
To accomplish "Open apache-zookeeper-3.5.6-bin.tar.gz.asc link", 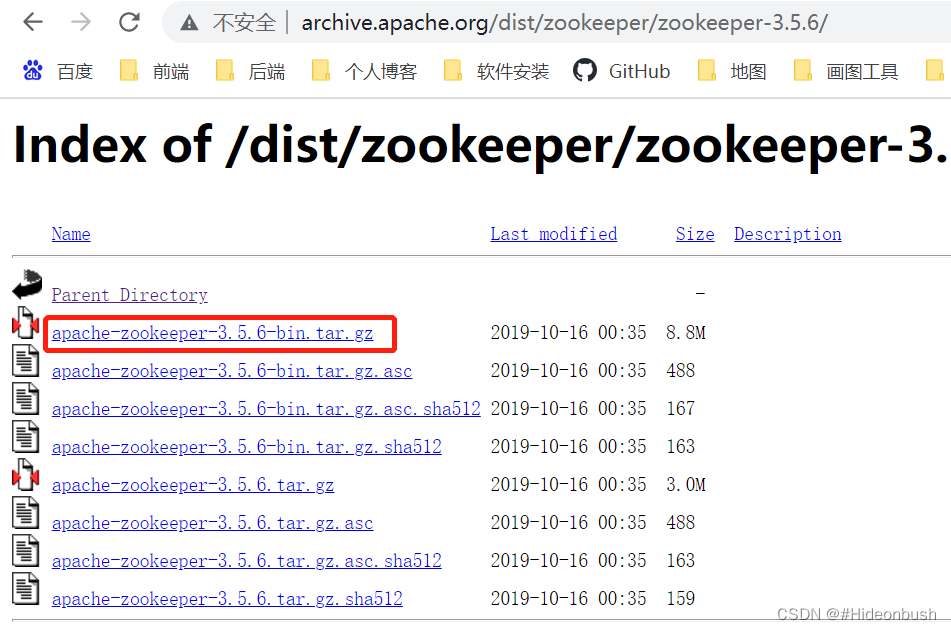I will point(232,371).
